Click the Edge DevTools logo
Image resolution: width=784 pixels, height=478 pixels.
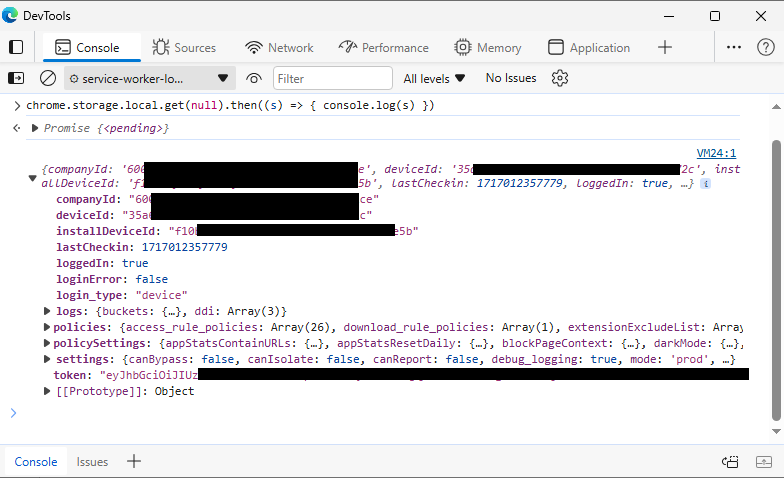[x=10, y=16]
